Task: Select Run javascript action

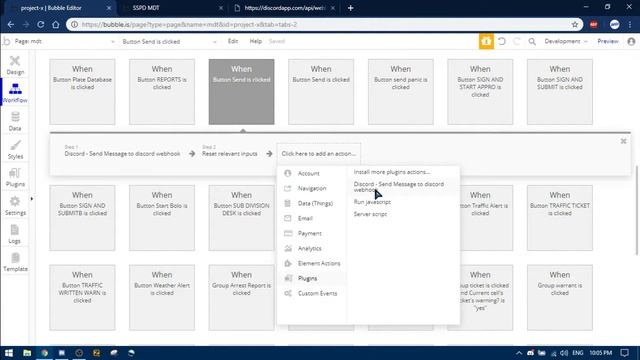Action: 372,202
